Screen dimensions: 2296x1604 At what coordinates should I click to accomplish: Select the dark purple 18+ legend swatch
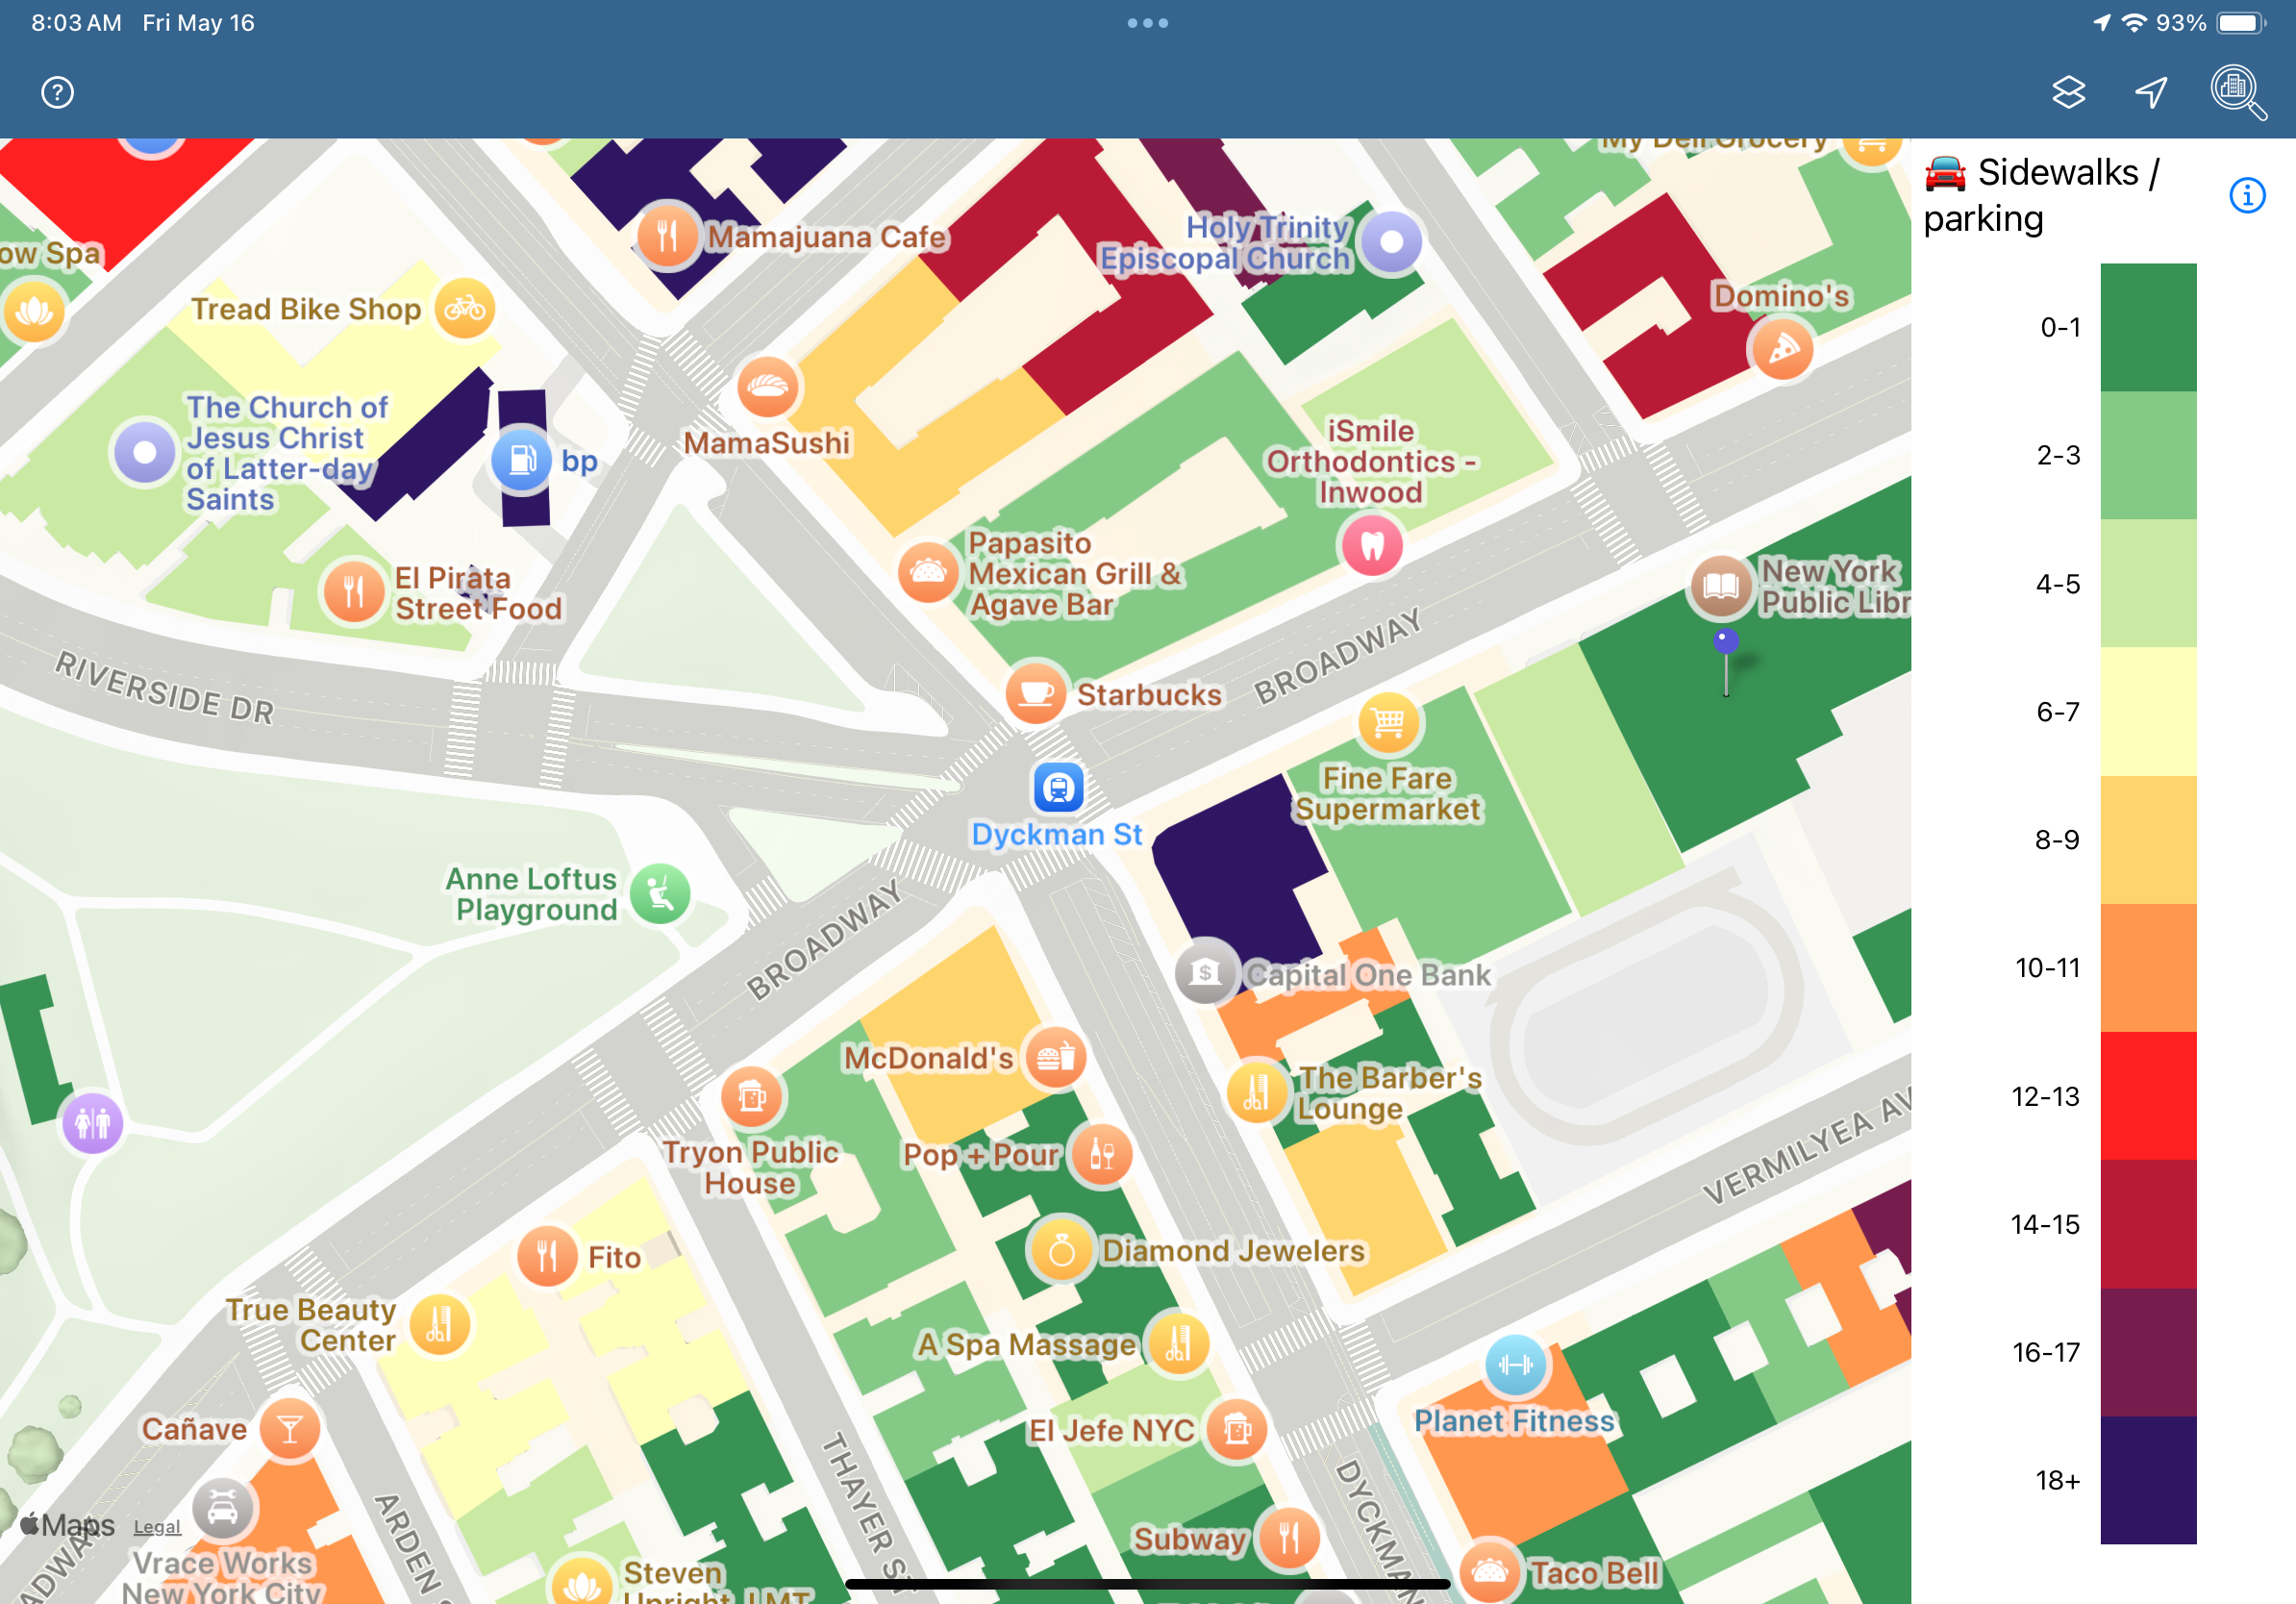[x=2148, y=1480]
